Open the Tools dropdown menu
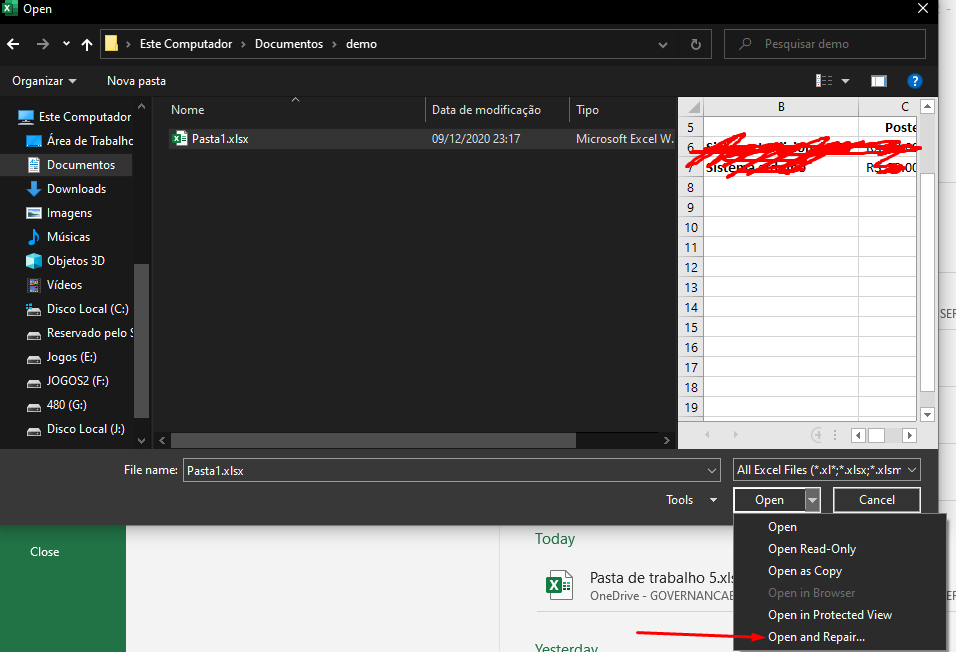This screenshot has width=956, height=652. tap(691, 500)
